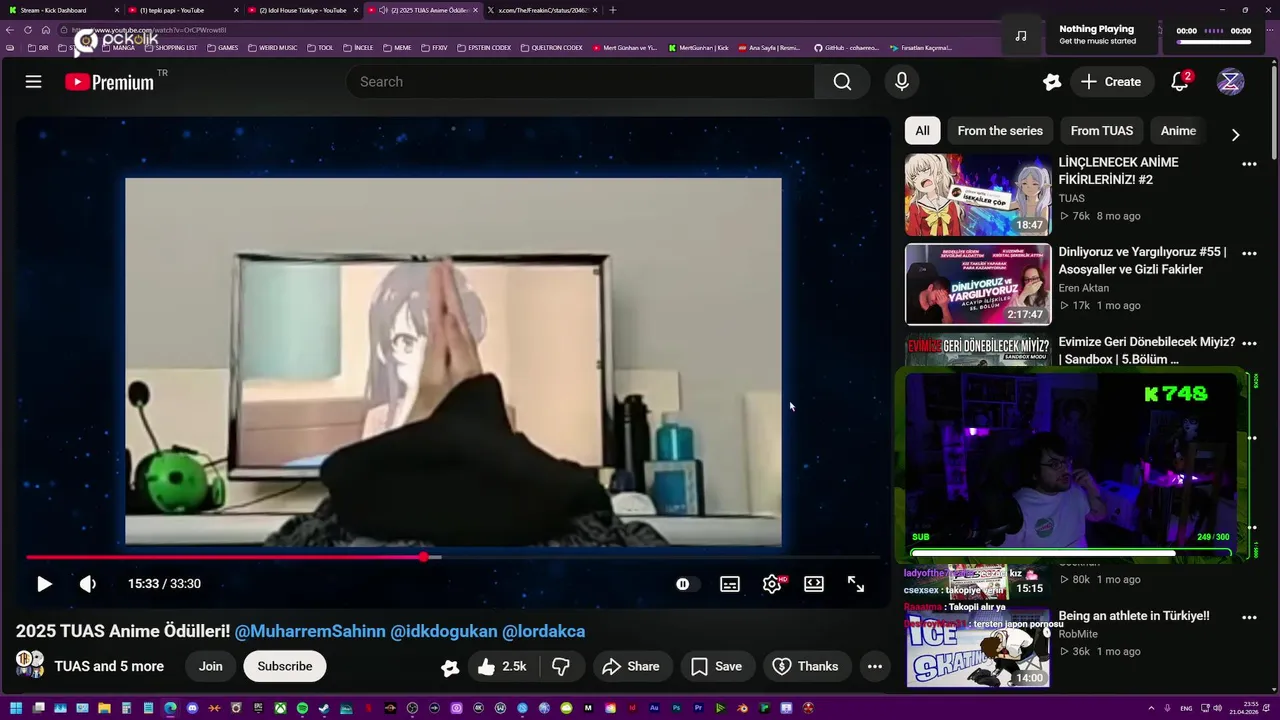Open options for Evimize Geri Dönebilecek video
This screenshot has height=720, width=1280.
coord(1249,344)
